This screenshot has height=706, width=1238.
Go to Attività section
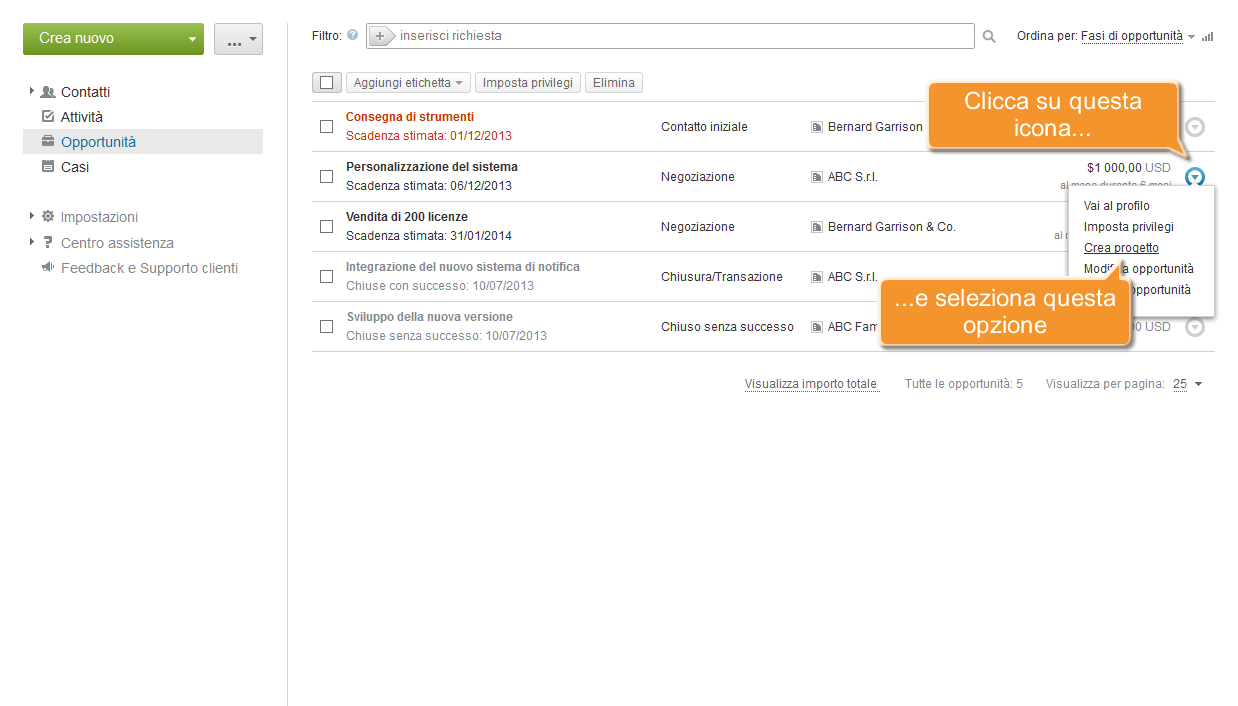[82, 117]
